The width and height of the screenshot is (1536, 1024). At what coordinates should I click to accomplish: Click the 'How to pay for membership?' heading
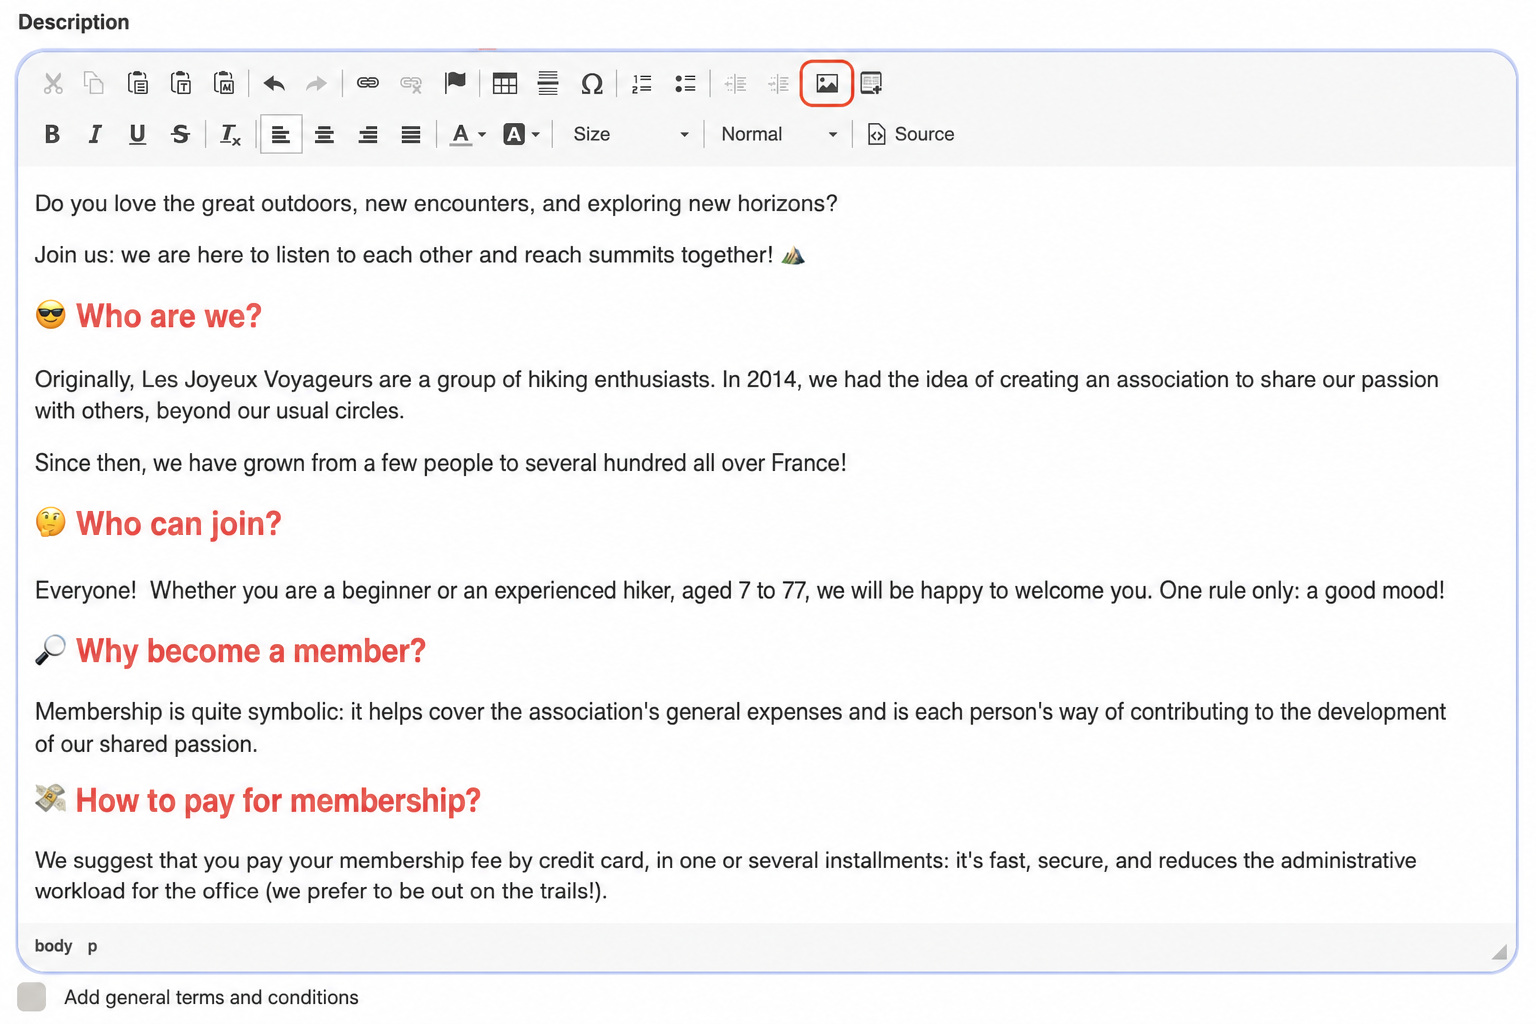coord(278,800)
